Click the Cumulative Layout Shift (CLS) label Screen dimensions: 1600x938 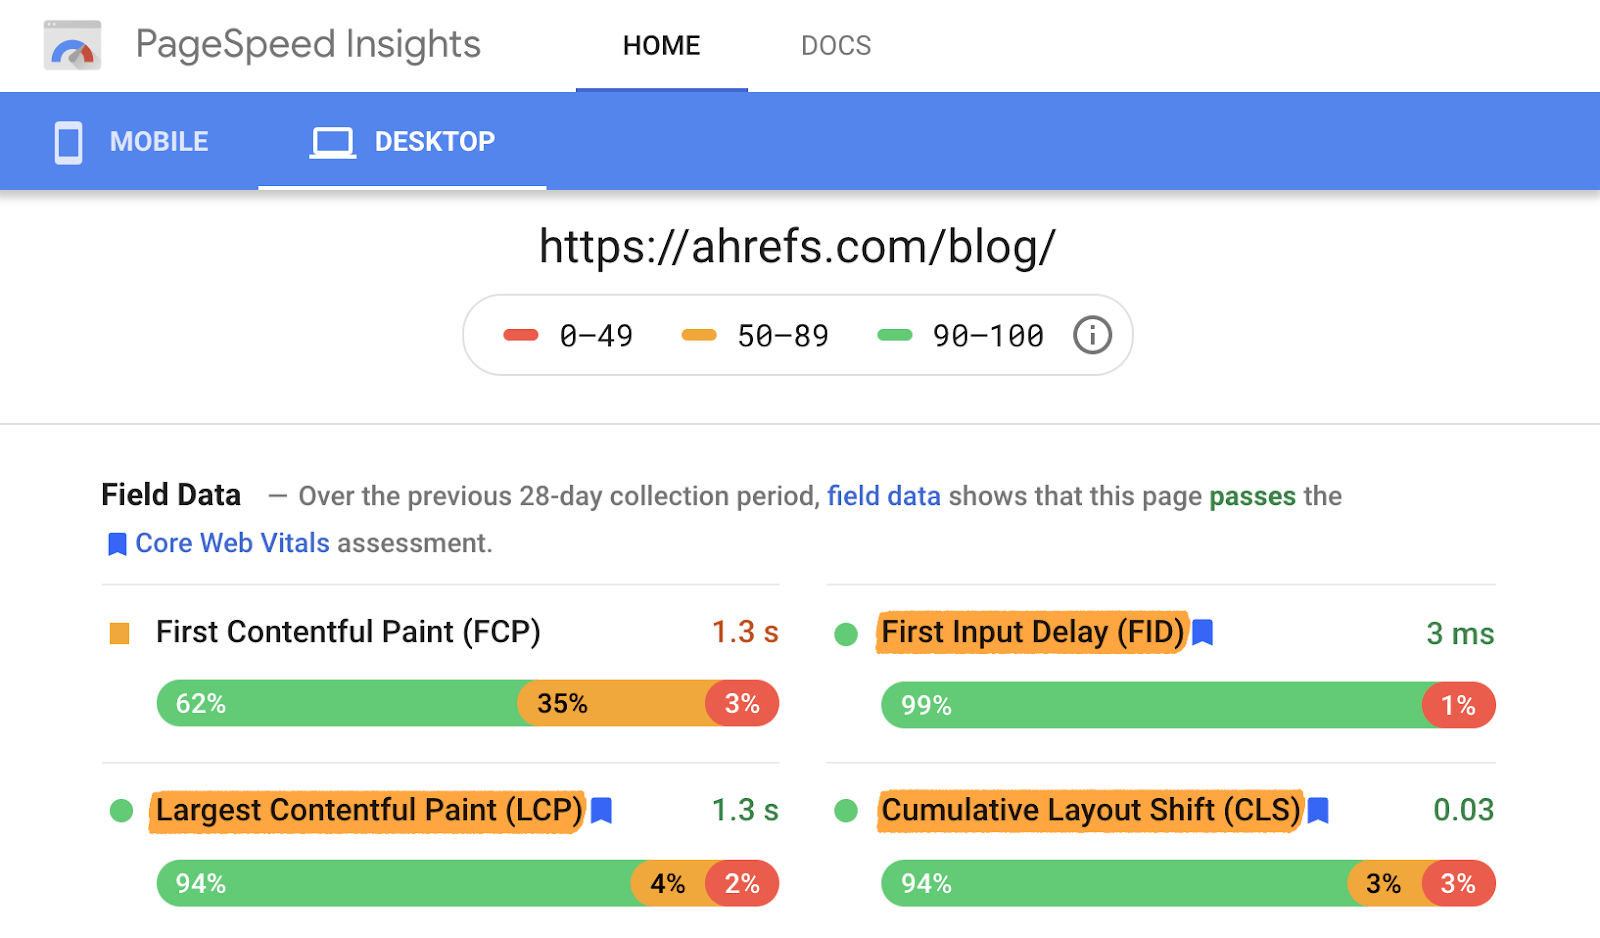coord(1091,810)
